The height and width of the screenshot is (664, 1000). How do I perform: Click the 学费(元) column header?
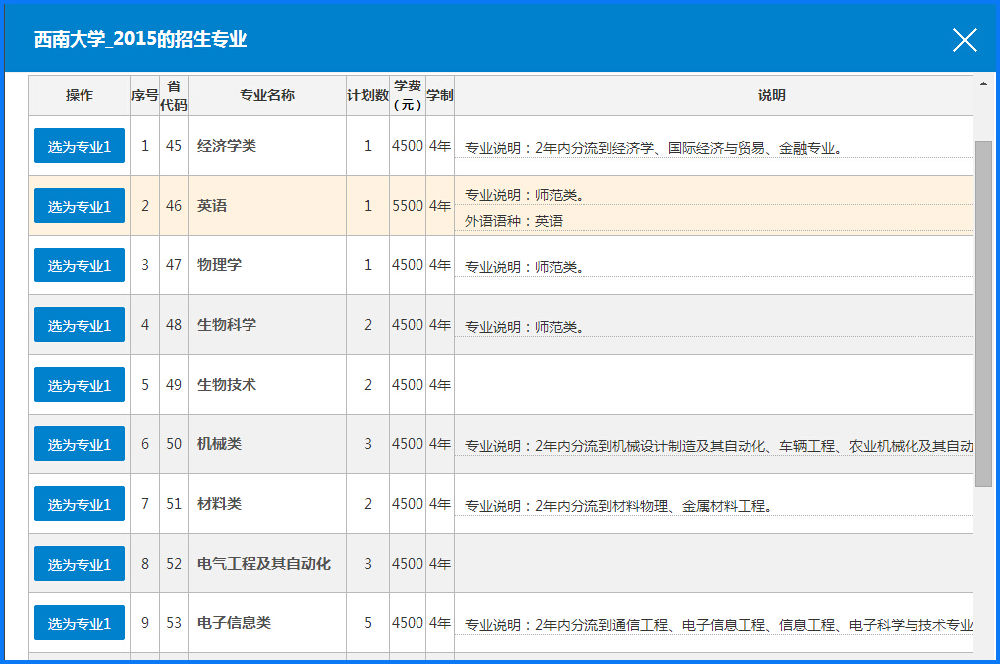click(x=407, y=96)
